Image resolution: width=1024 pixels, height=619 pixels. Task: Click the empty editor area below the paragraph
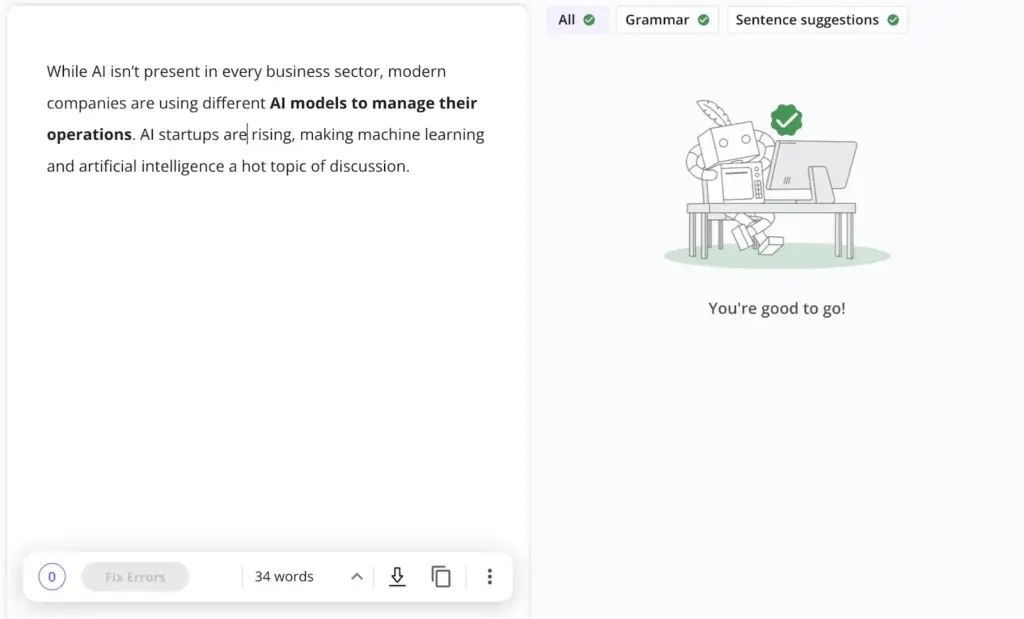click(267, 350)
